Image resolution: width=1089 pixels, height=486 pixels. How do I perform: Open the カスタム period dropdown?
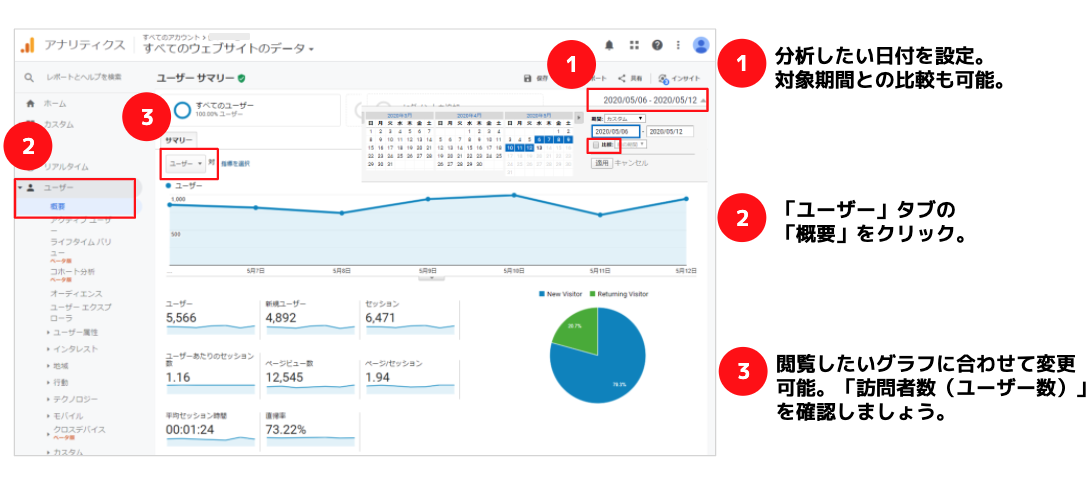pos(624,119)
